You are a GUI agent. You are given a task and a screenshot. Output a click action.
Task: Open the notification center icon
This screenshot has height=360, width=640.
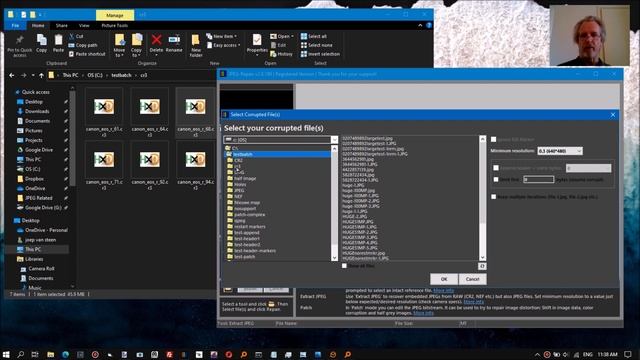[x=628, y=354]
